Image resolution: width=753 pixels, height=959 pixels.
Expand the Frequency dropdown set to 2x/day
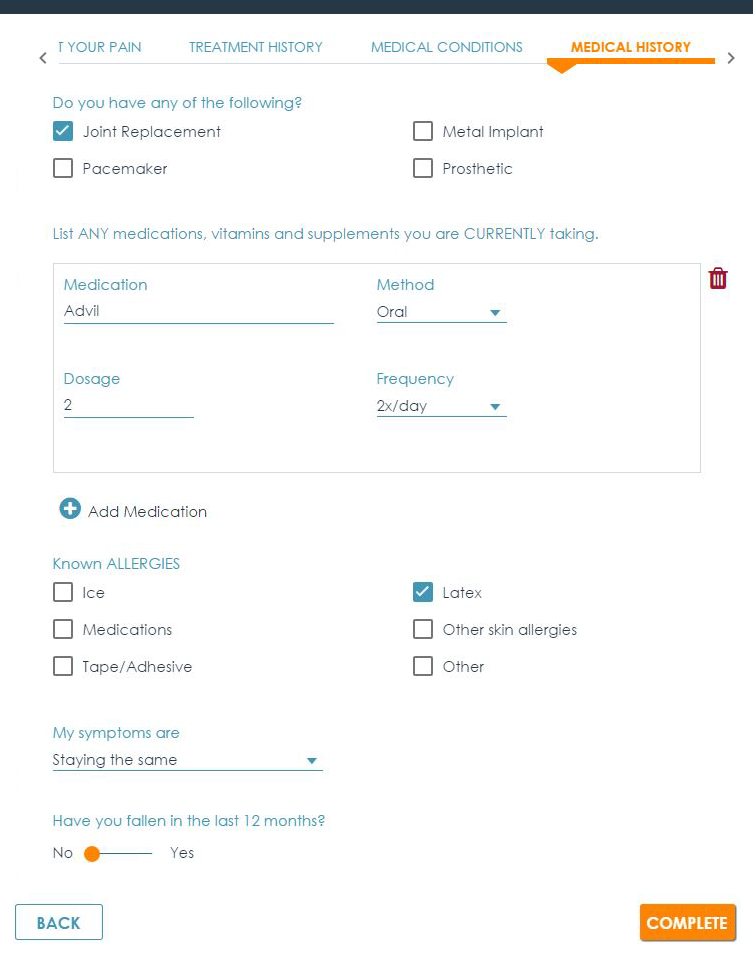tap(441, 406)
